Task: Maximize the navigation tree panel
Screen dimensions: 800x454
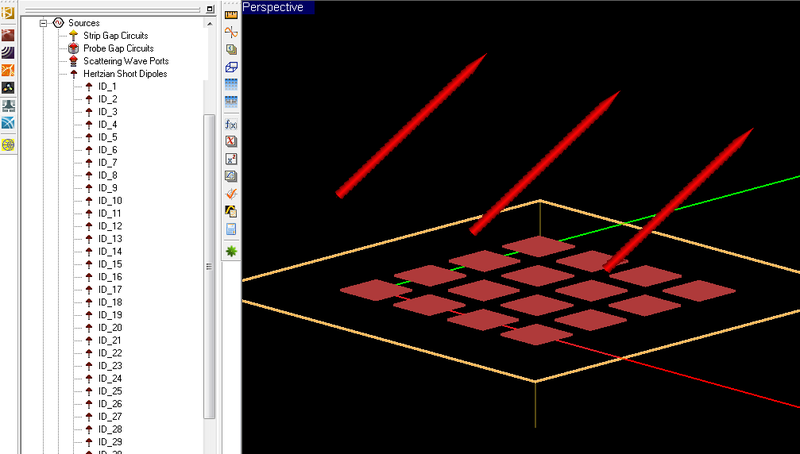Action: pos(210,9)
